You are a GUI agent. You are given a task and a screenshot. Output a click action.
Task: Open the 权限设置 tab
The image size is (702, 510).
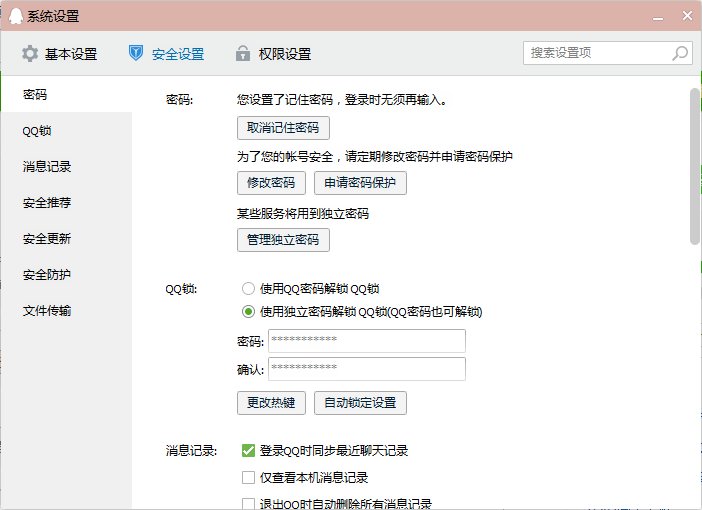pos(273,54)
